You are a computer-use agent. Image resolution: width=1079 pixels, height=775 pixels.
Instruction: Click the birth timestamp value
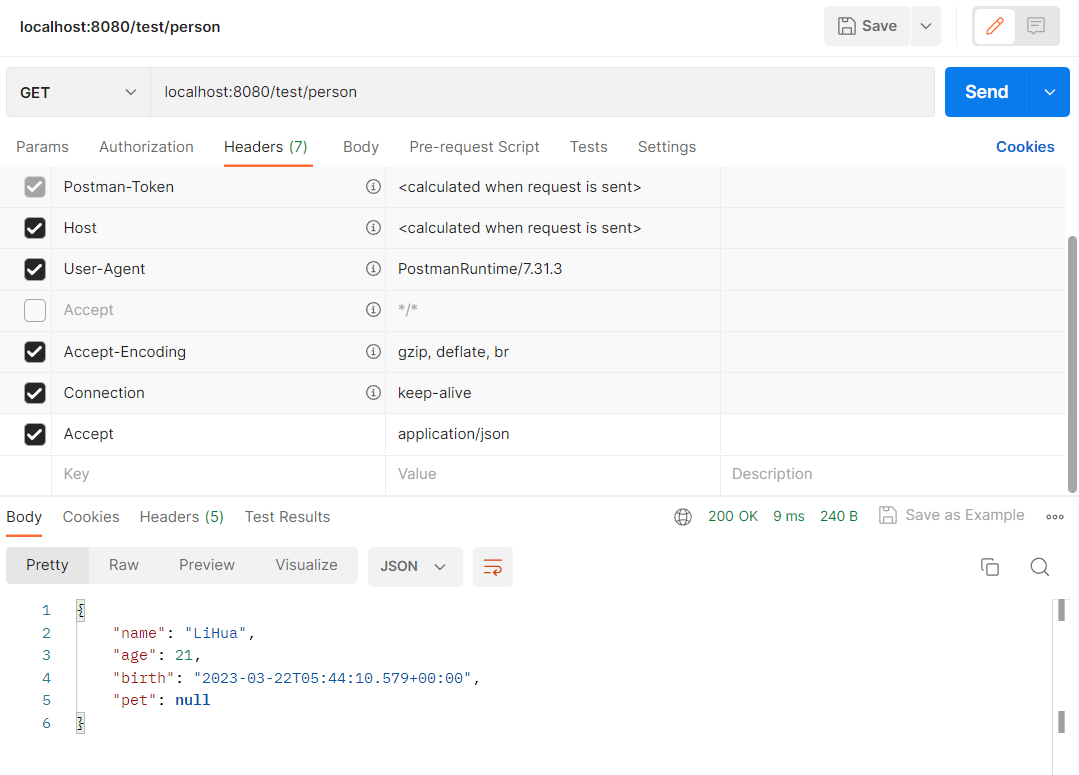coord(332,679)
